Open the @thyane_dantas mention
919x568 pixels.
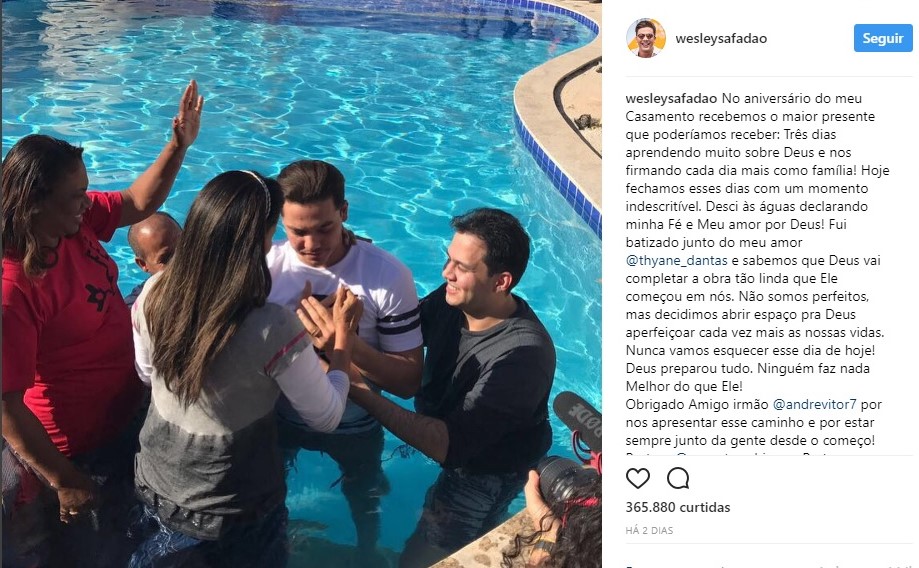pyautogui.click(x=676, y=260)
